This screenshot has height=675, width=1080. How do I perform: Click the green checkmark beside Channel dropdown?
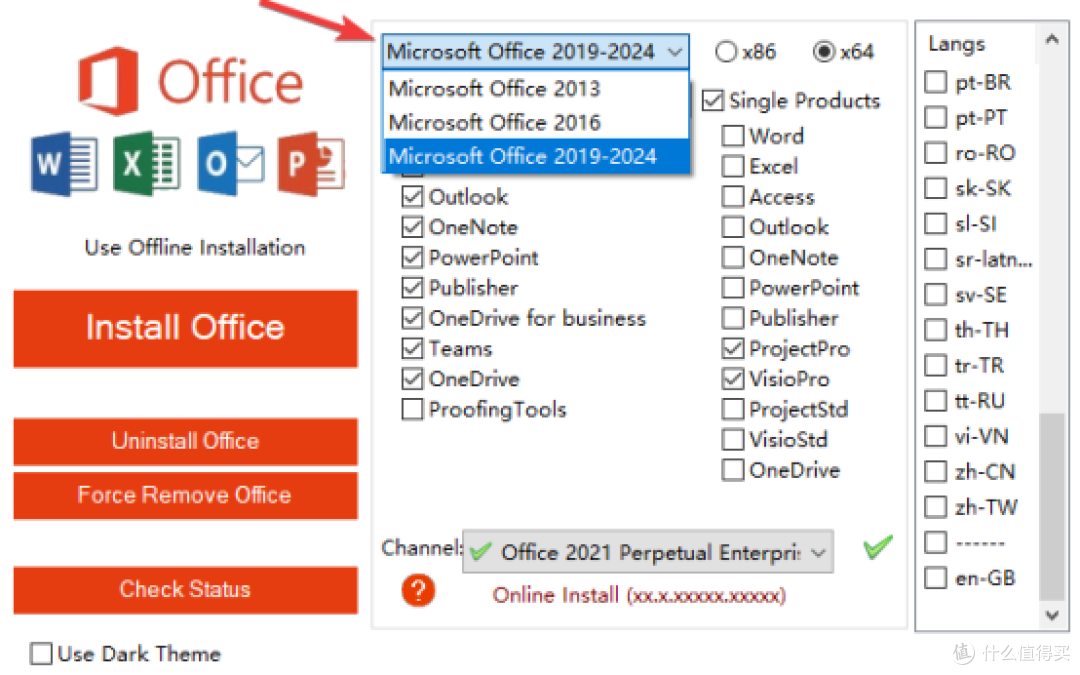(x=878, y=548)
